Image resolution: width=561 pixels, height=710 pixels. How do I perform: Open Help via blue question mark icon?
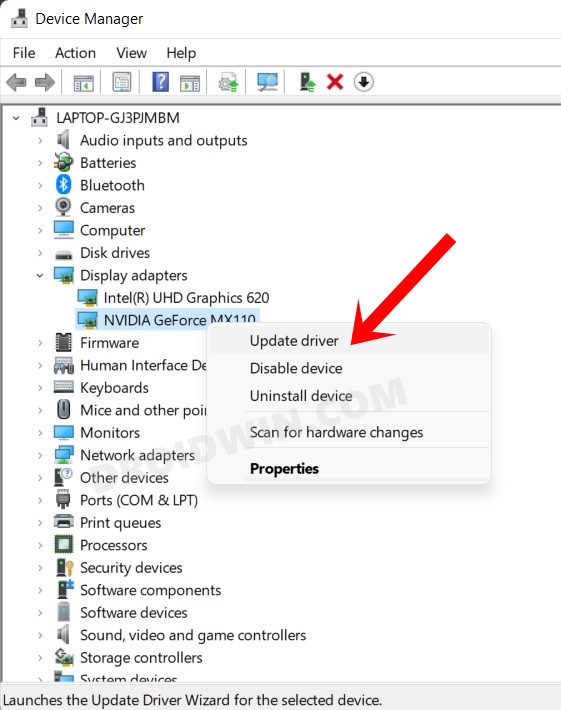(161, 82)
